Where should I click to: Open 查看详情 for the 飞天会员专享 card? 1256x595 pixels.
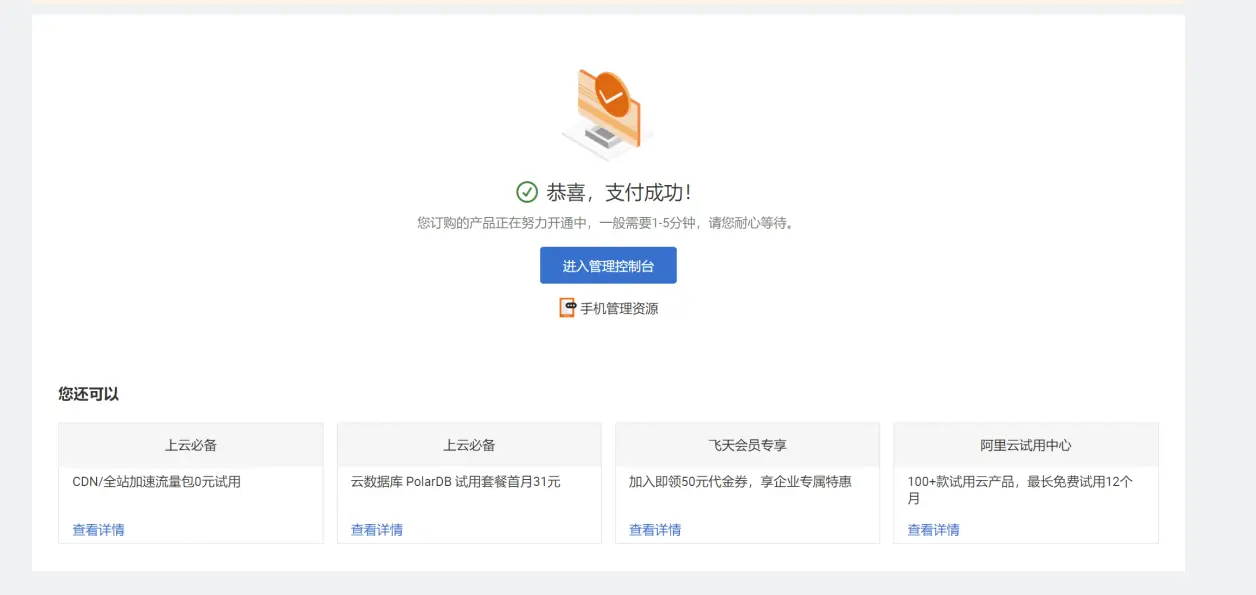point(655,530)
